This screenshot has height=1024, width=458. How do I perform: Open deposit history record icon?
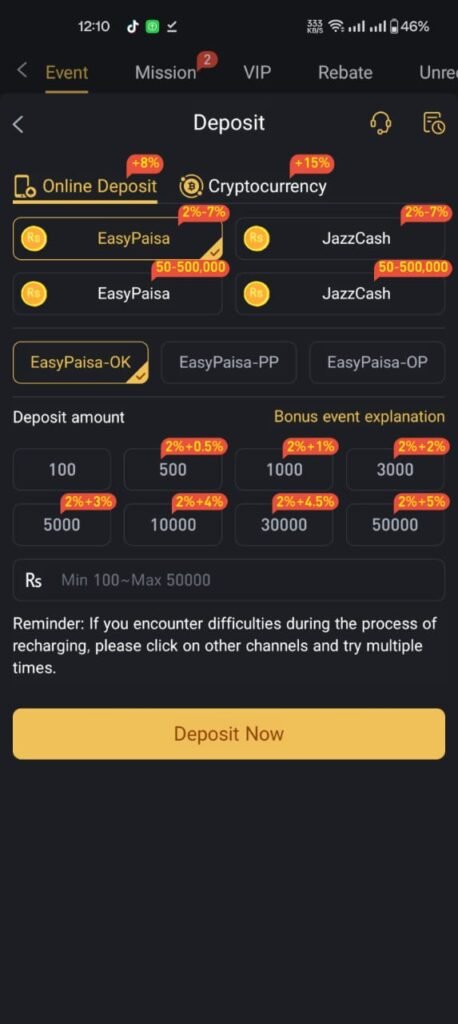pyautogui.click(x=434, y=122)
